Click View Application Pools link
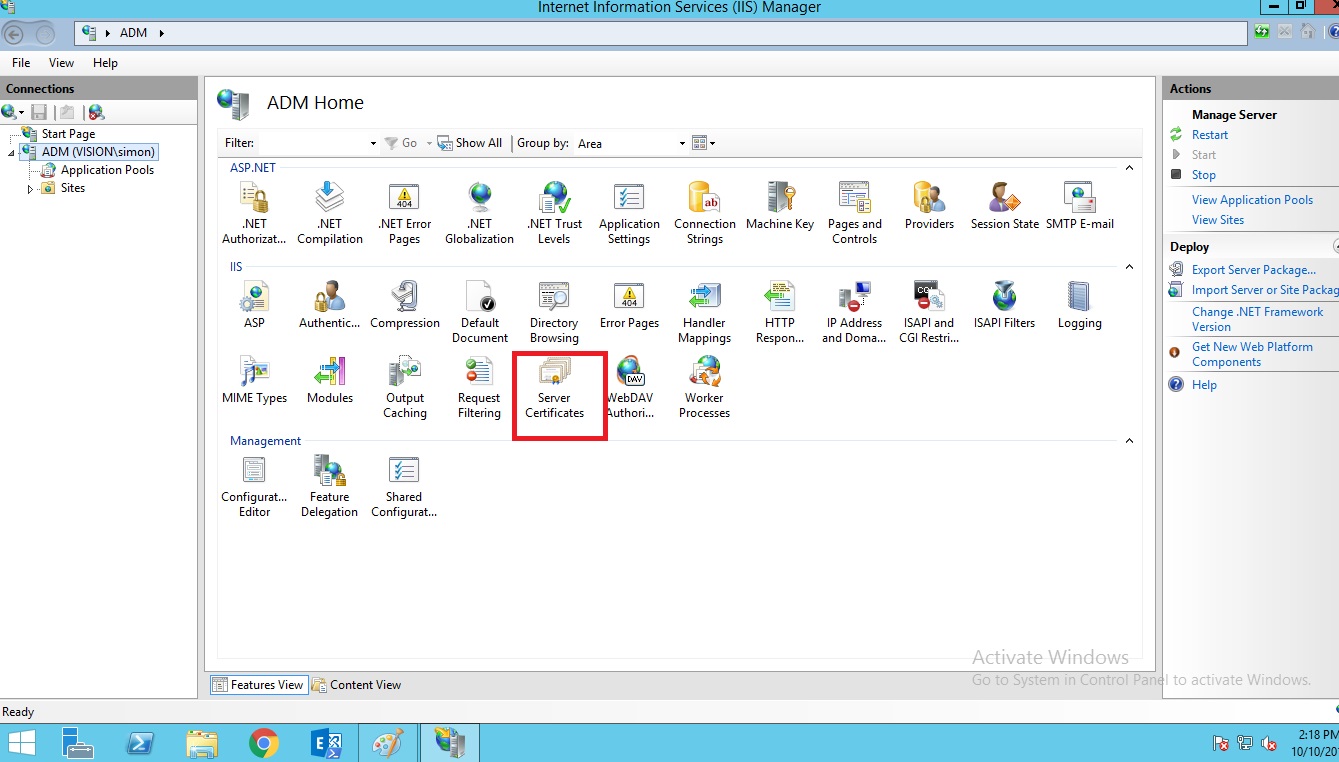 (x=1252, y=200)
